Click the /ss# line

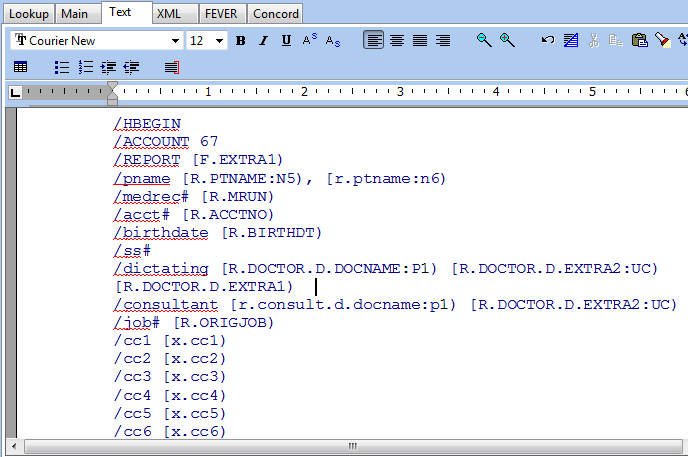(132, 251)
